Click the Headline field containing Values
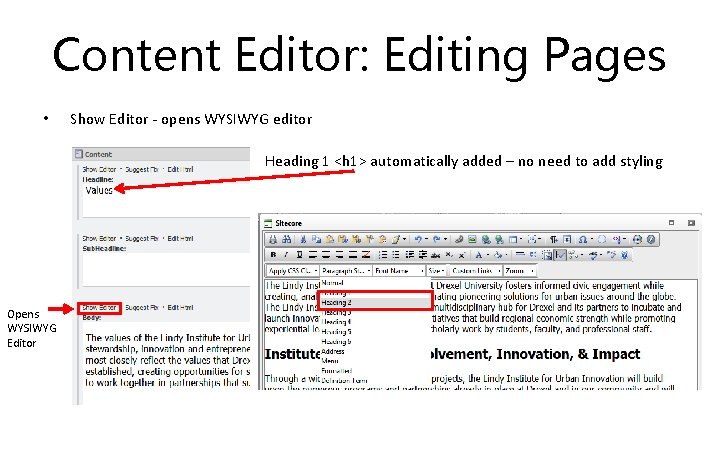Viewport: 720px width, 450px height. (x=165, y=200)
